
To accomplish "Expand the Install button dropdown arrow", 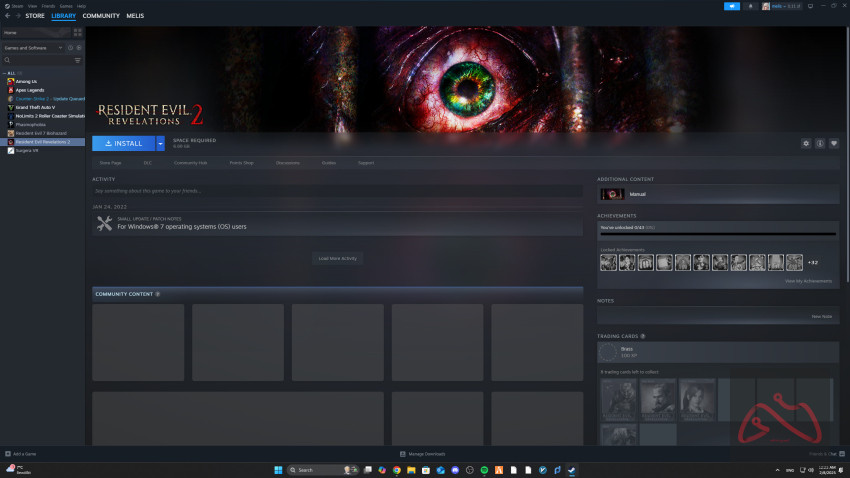I will [x=160, y=143].
